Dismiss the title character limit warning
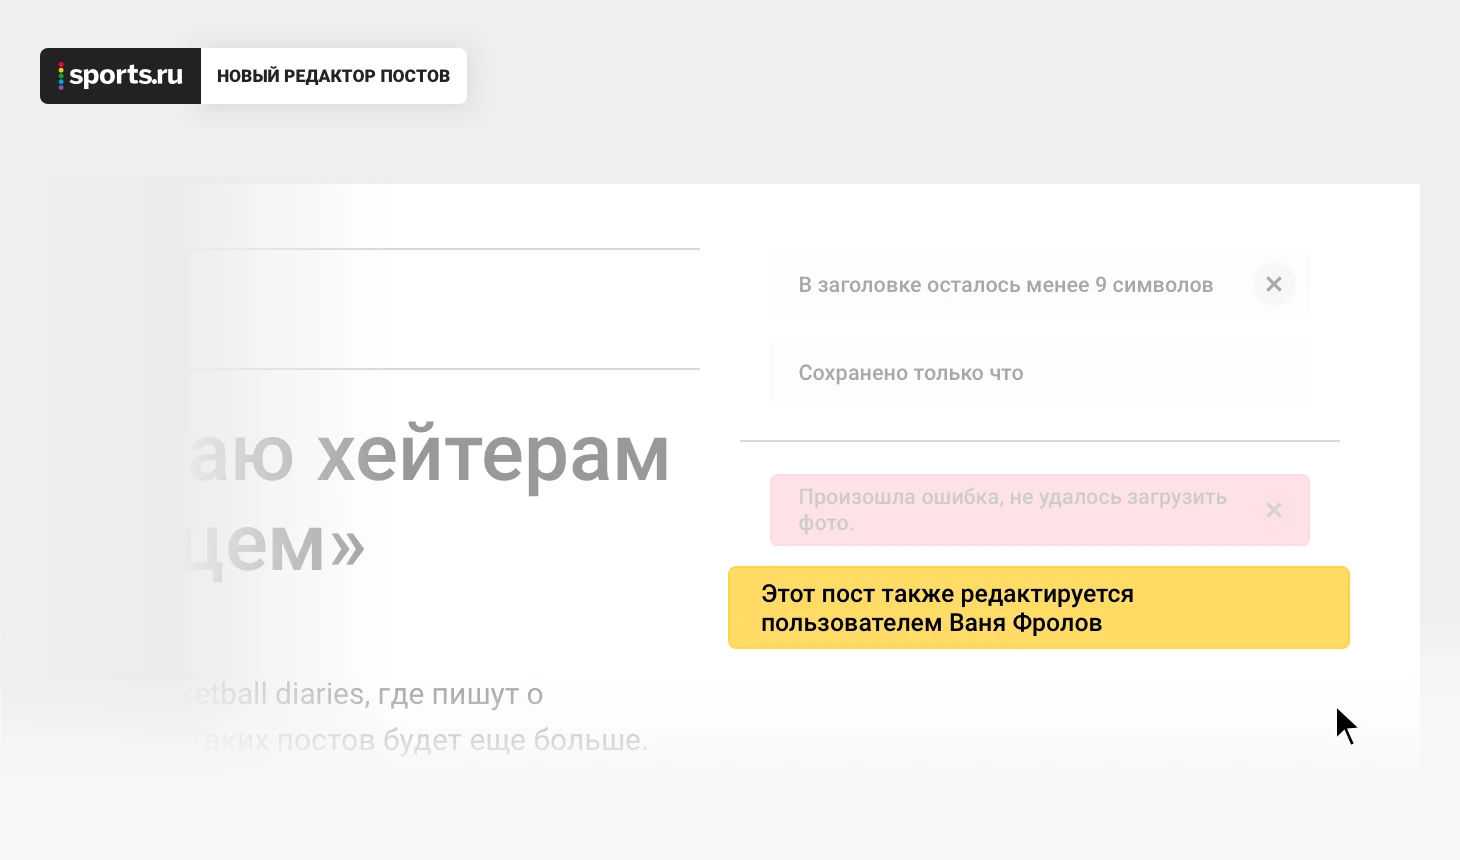Viewport: 1460px width, 860px height. click(x=1273, y=284)
